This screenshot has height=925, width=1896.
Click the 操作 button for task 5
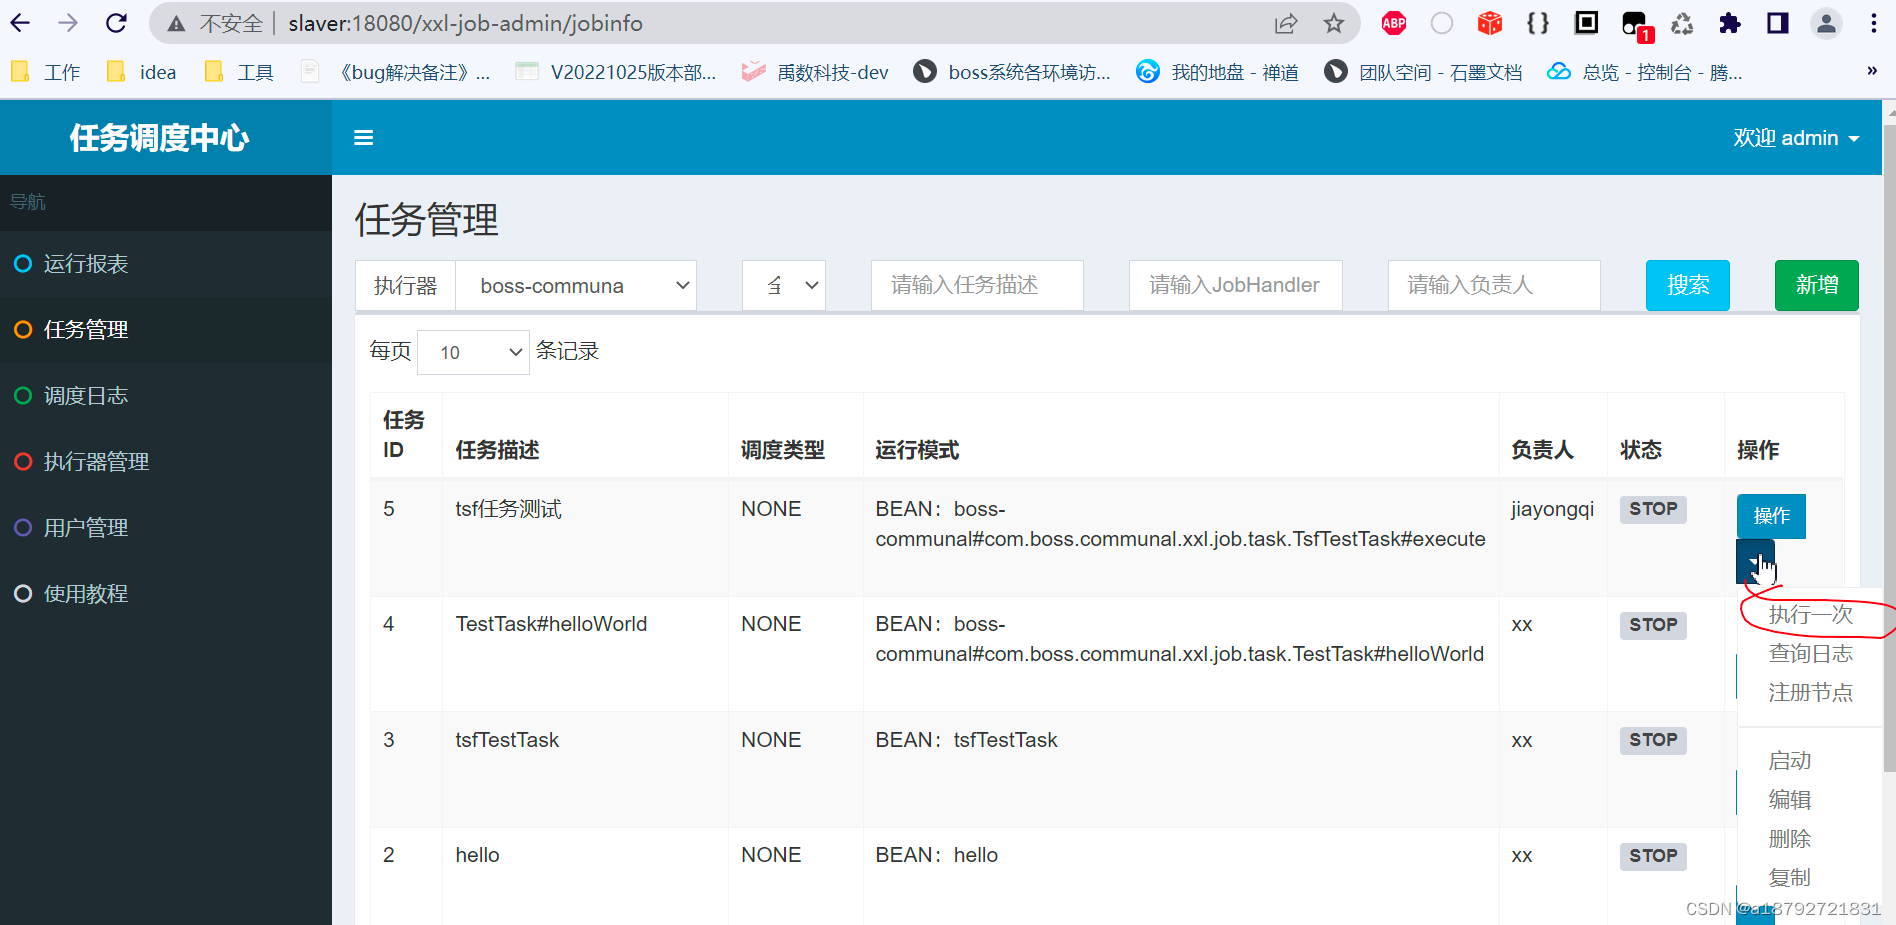[1771, 516]
